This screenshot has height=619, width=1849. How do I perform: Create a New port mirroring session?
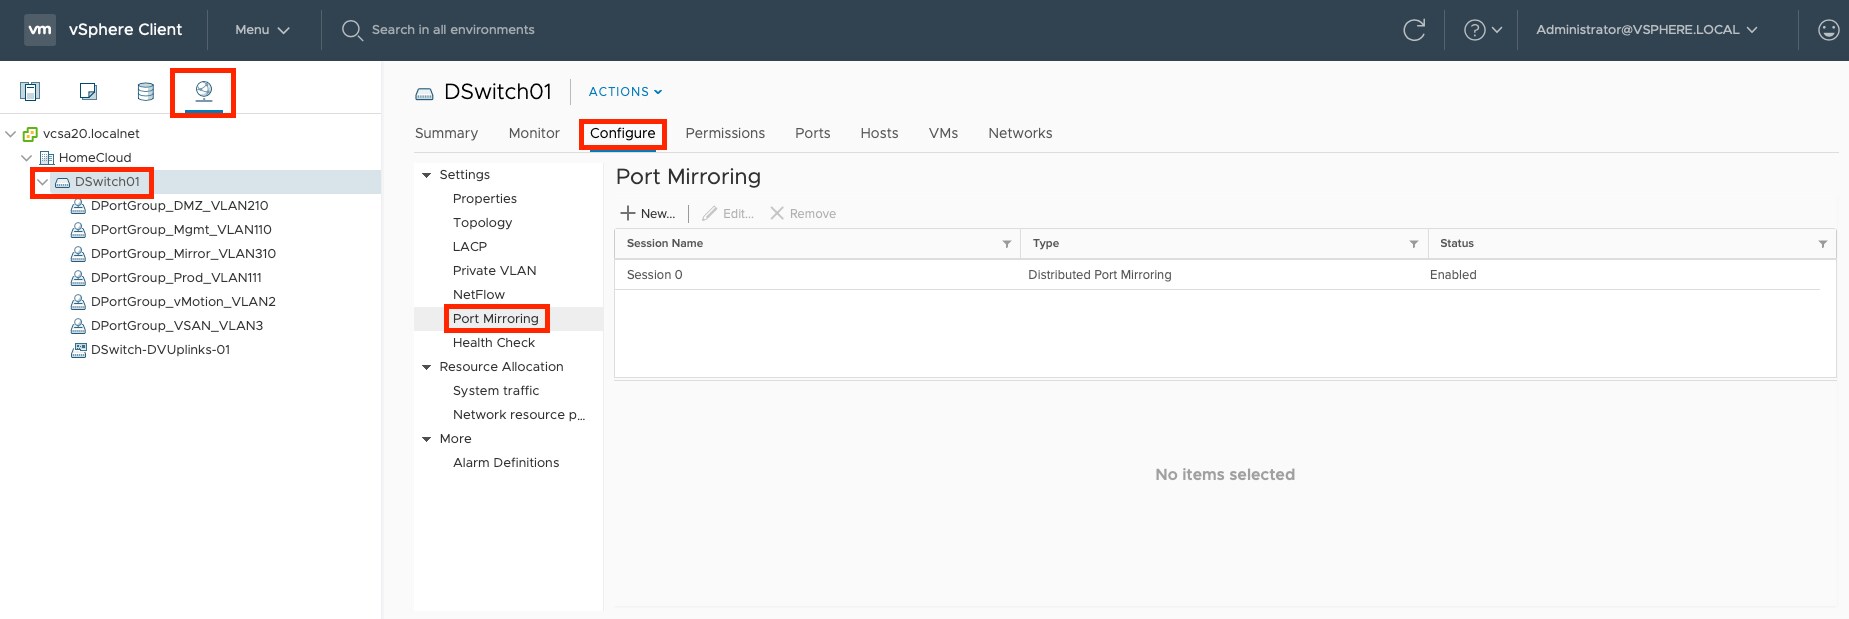[648, 213]
